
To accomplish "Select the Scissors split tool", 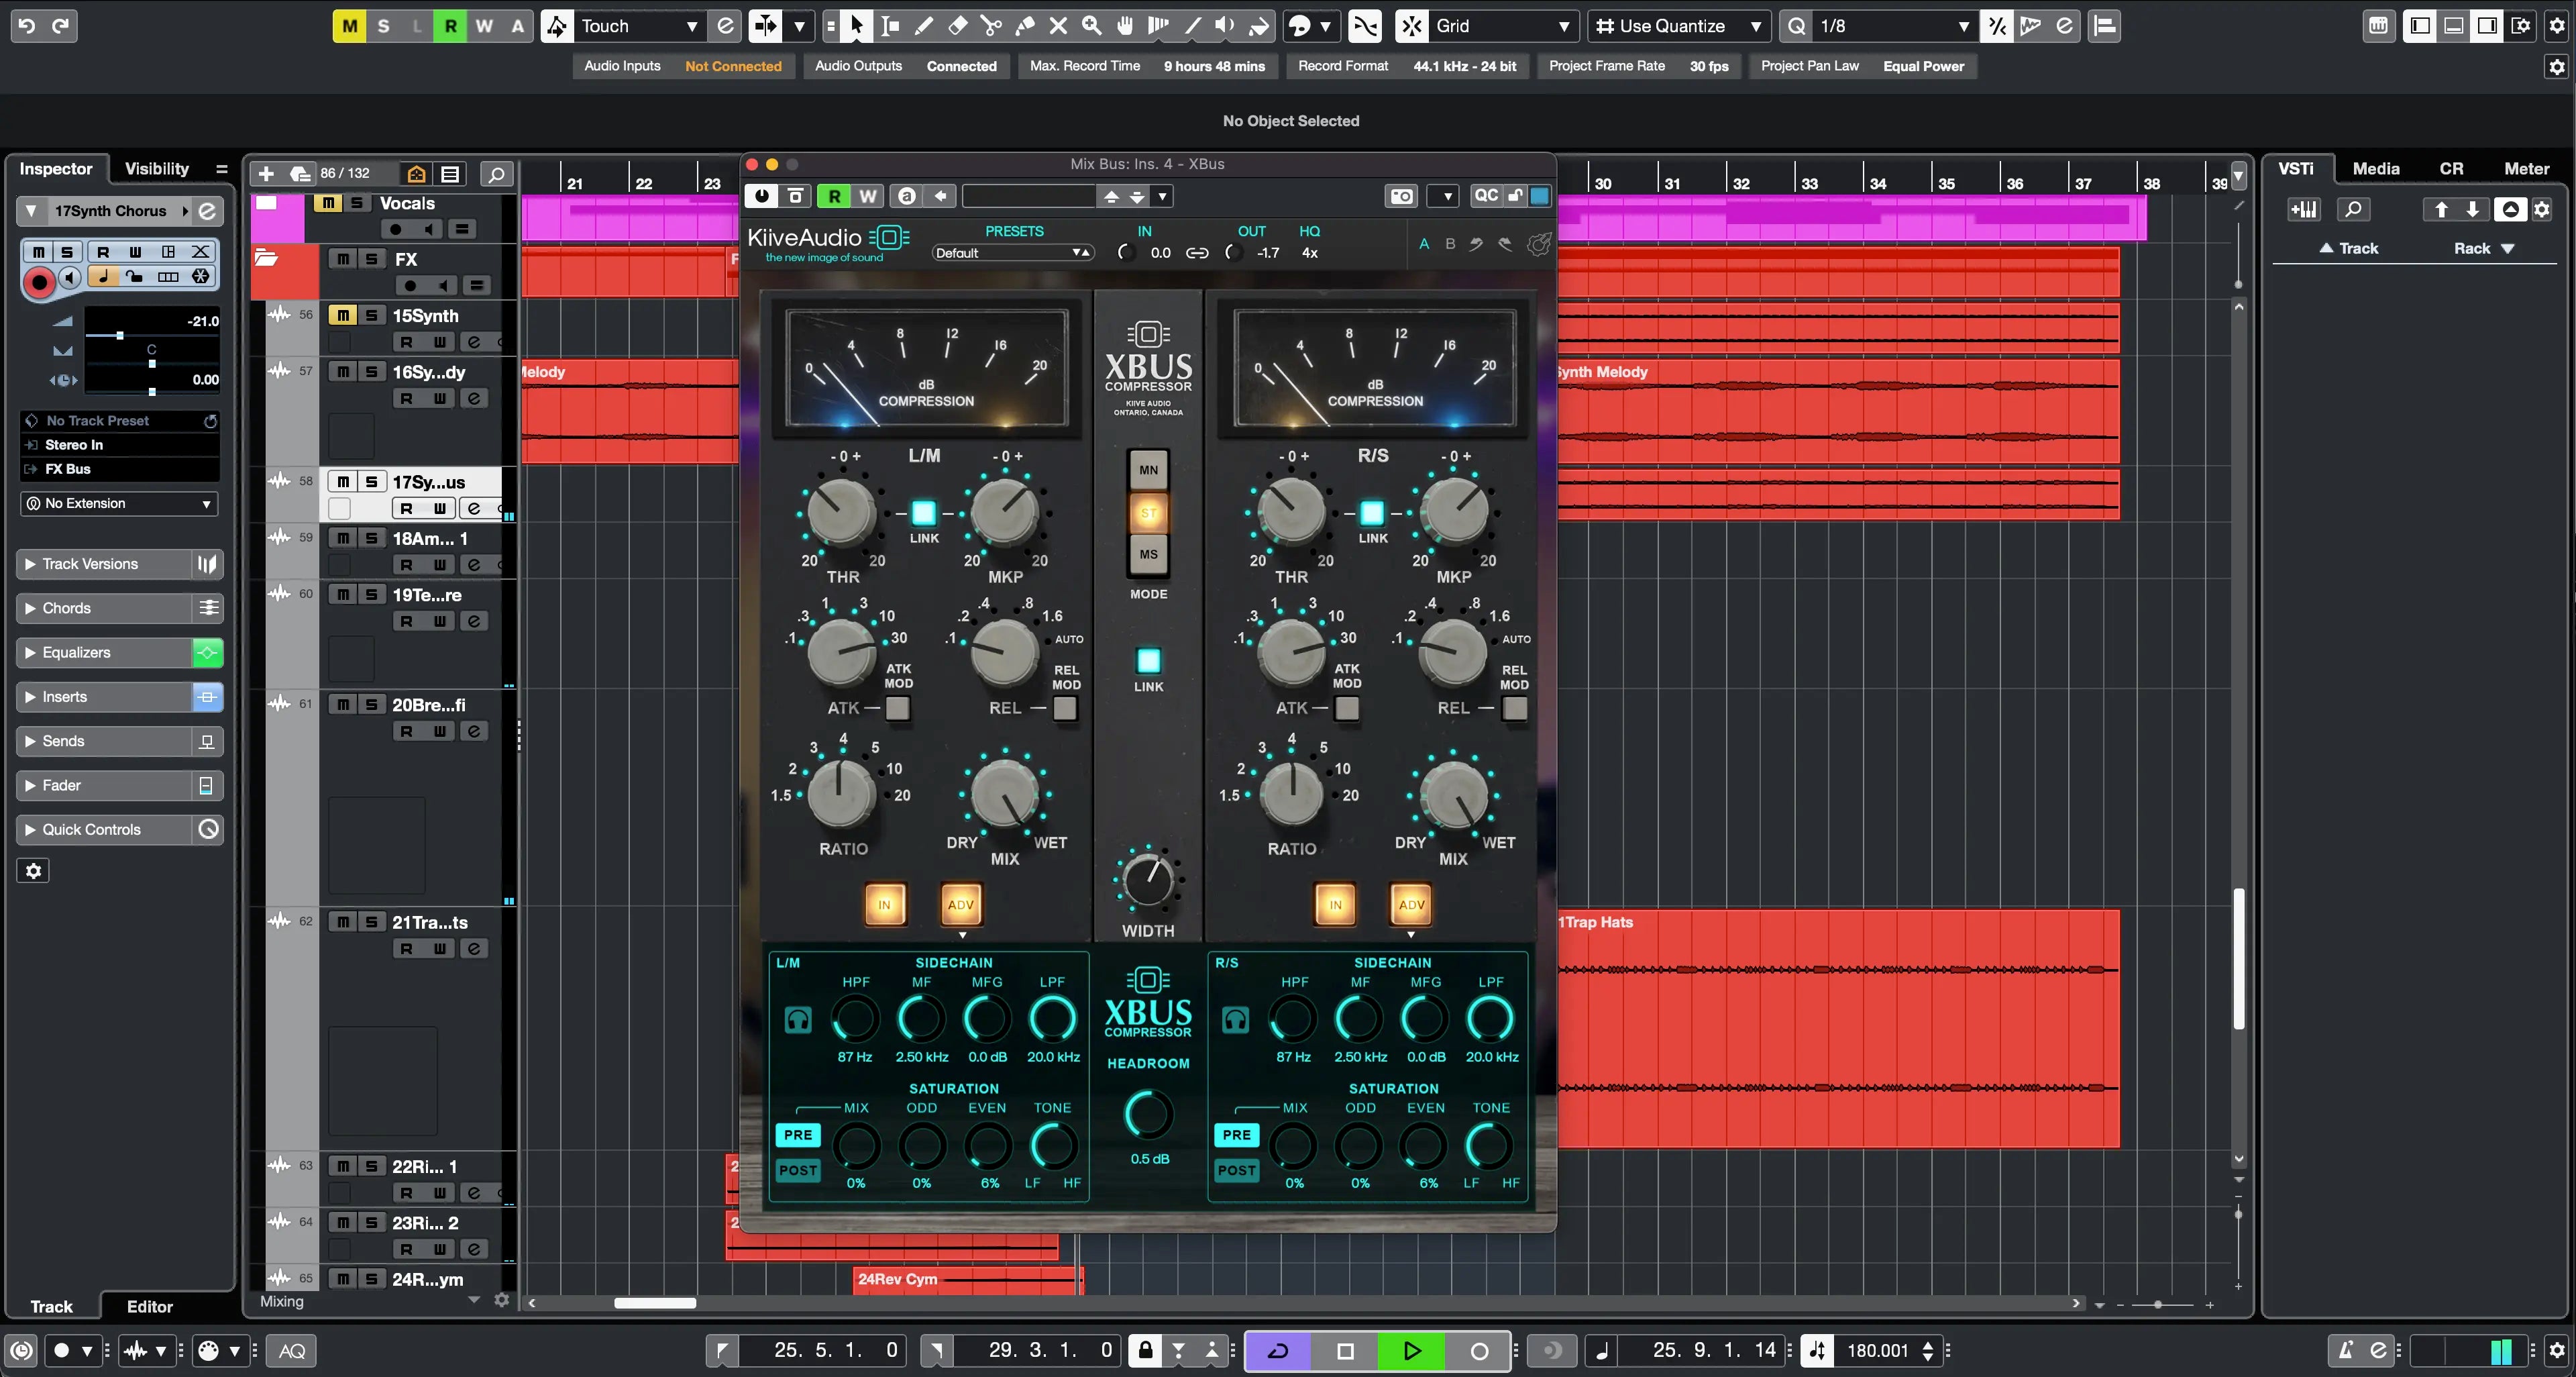I will click(990, 26).
